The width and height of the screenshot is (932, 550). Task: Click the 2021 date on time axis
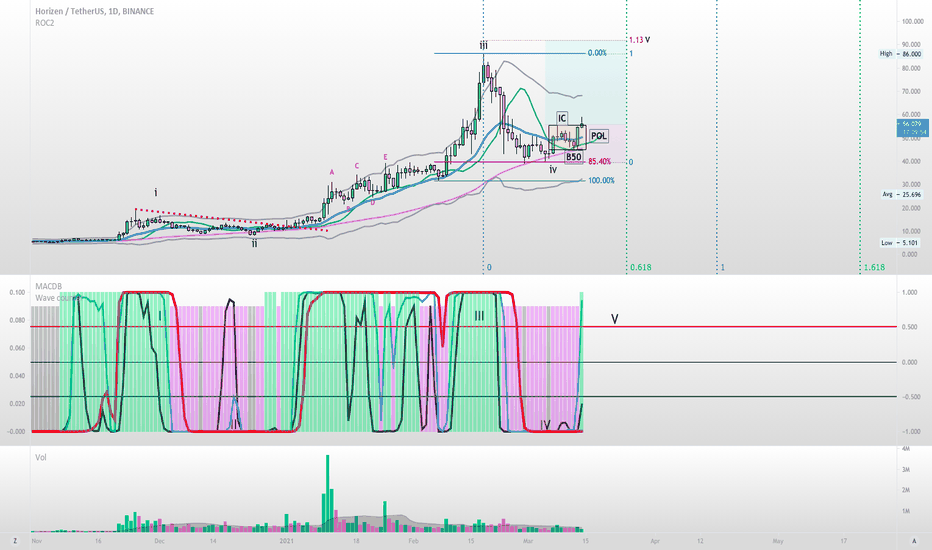(286, 541)
